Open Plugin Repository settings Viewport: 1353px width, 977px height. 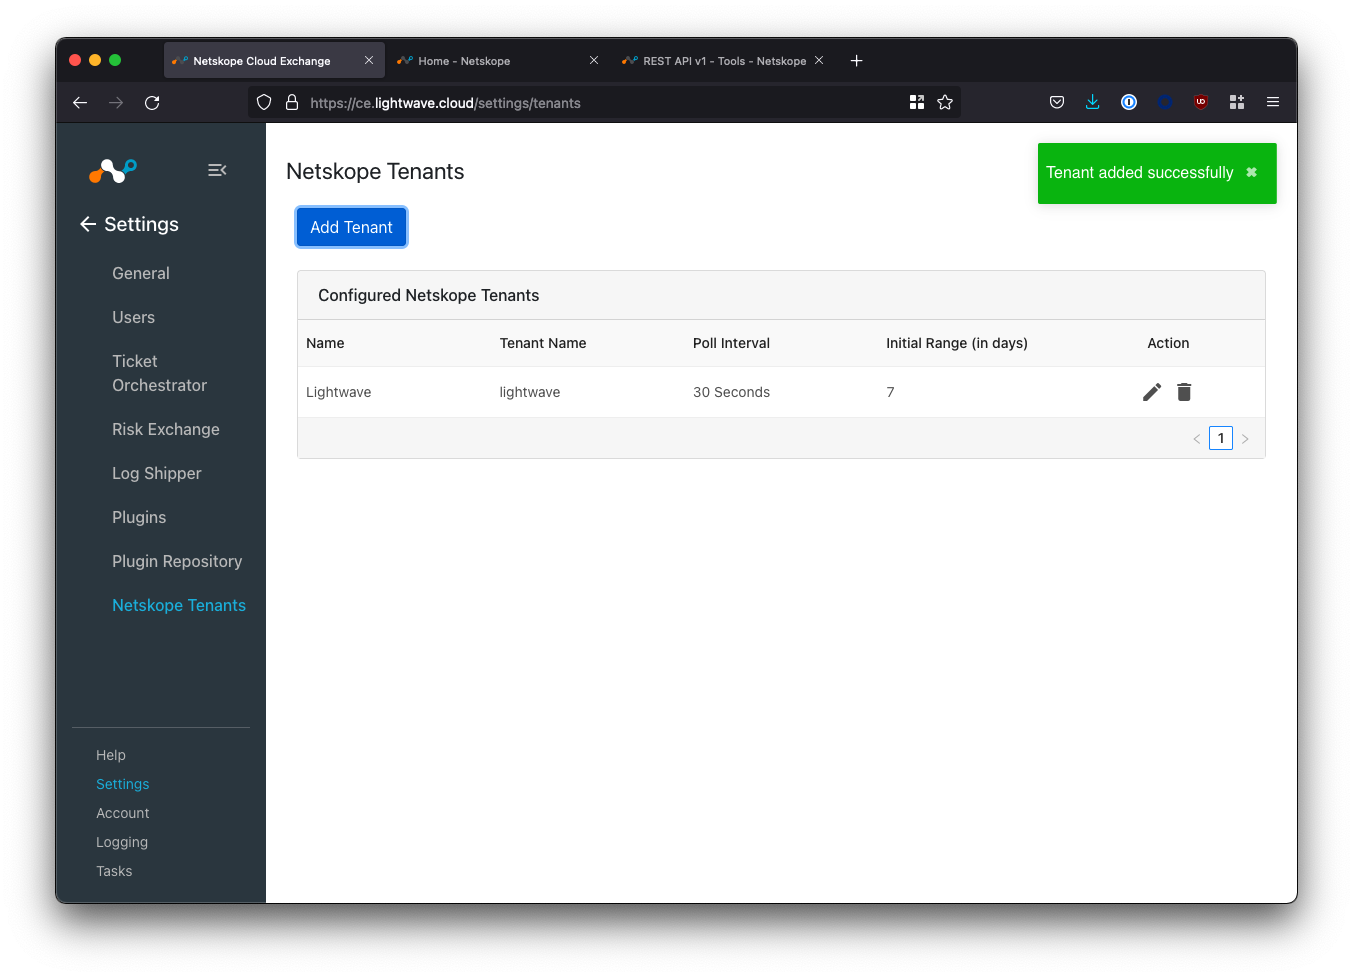[x=177, y=561]
